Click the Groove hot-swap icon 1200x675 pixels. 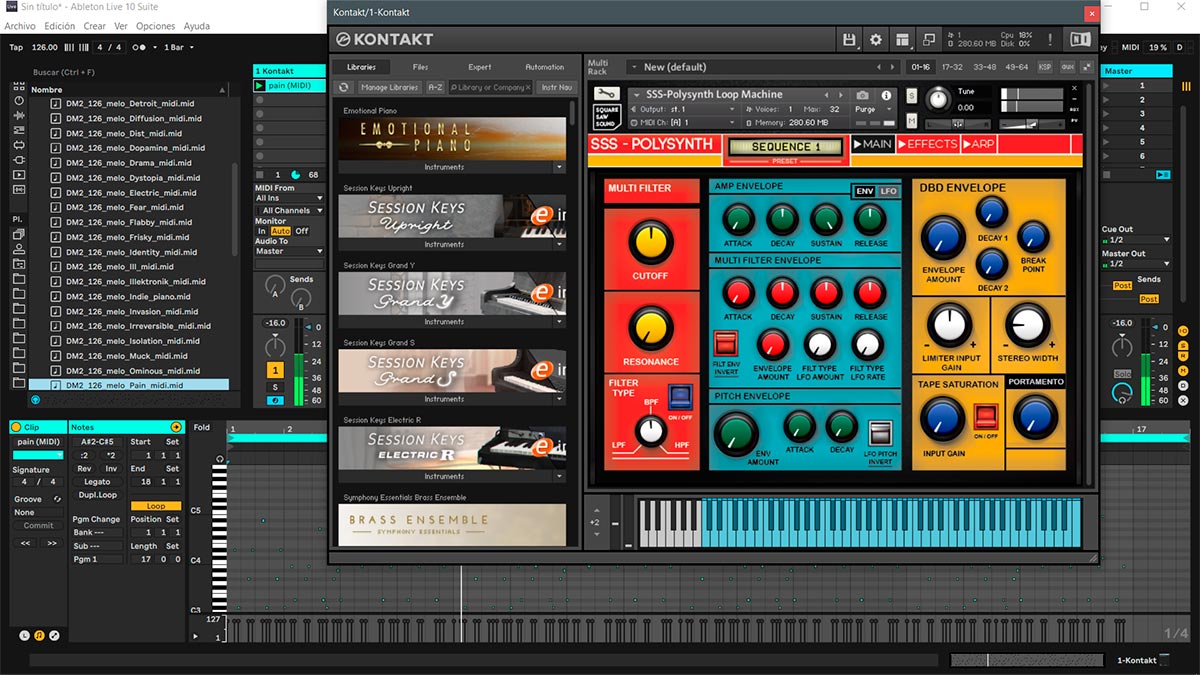57,499
